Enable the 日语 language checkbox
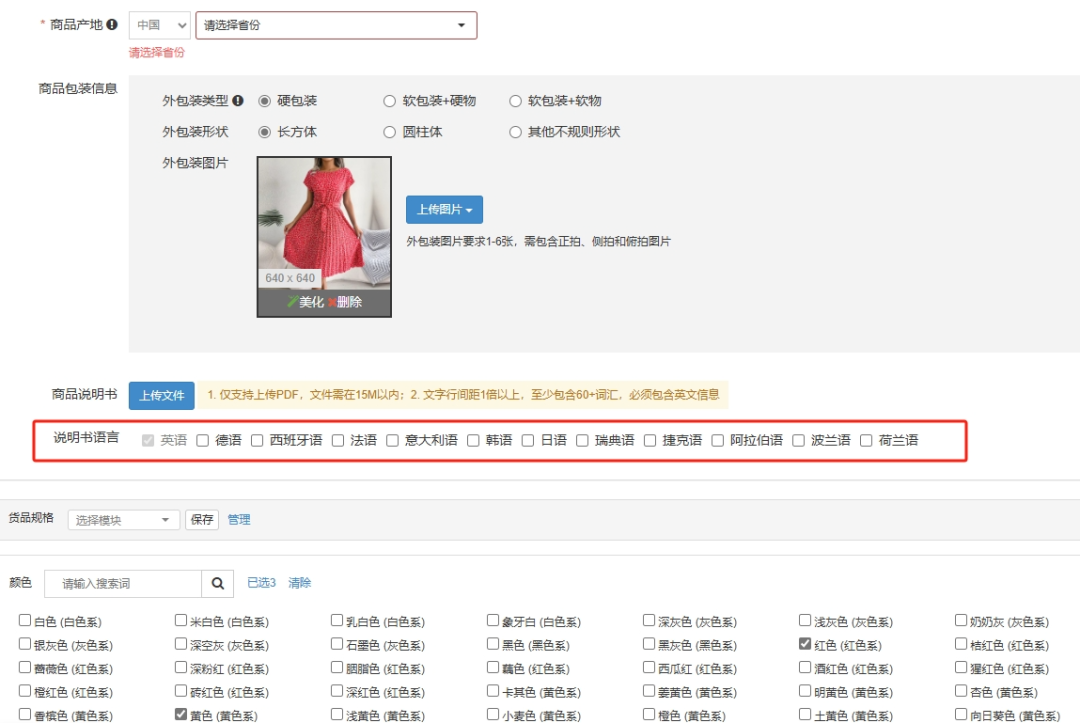The image size is (1080, 723). (527, 439)
